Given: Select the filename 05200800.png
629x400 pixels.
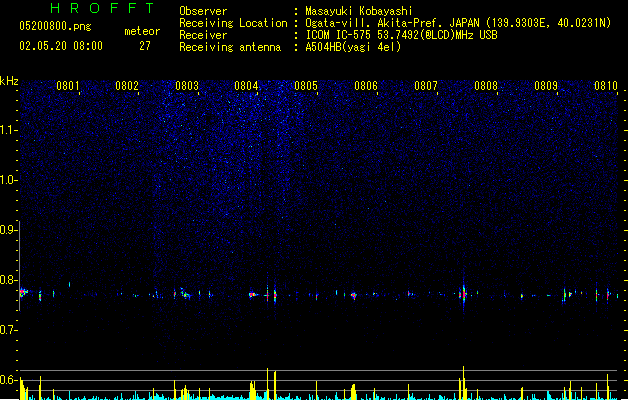Looking at the screenshot, I should (55, 26).
